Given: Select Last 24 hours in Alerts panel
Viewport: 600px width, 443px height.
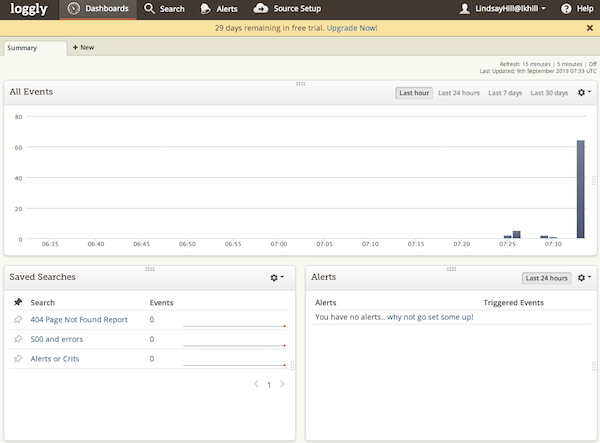Looking at the screenshot, I should (x=546, y=278).
